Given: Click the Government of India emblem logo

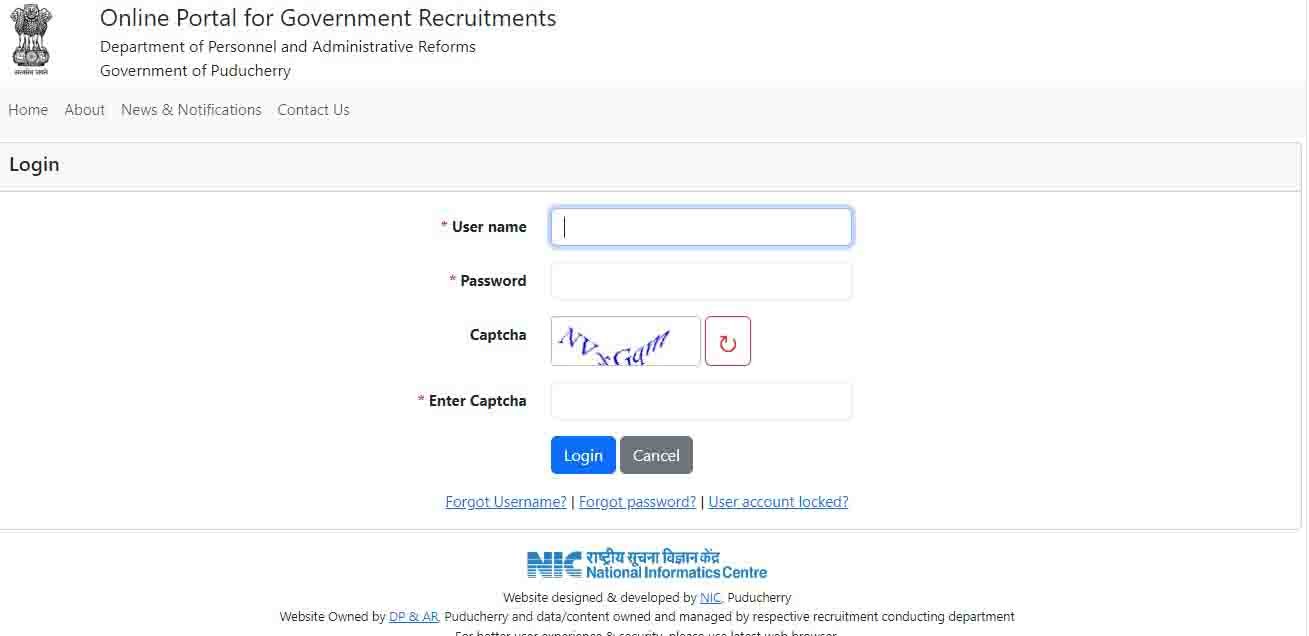Looking at the screenshot, I should tap(31, 41).
